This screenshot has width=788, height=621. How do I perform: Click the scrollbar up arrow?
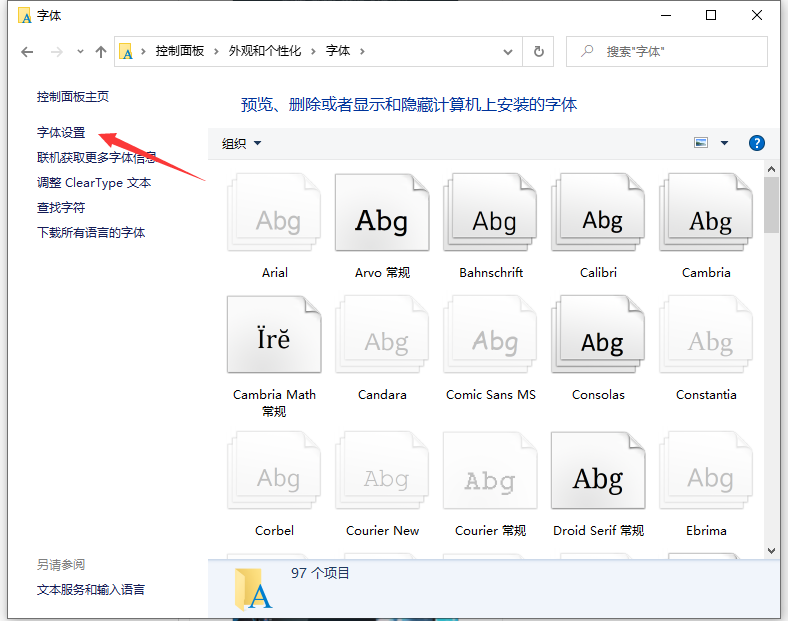(x=771, y=169)
